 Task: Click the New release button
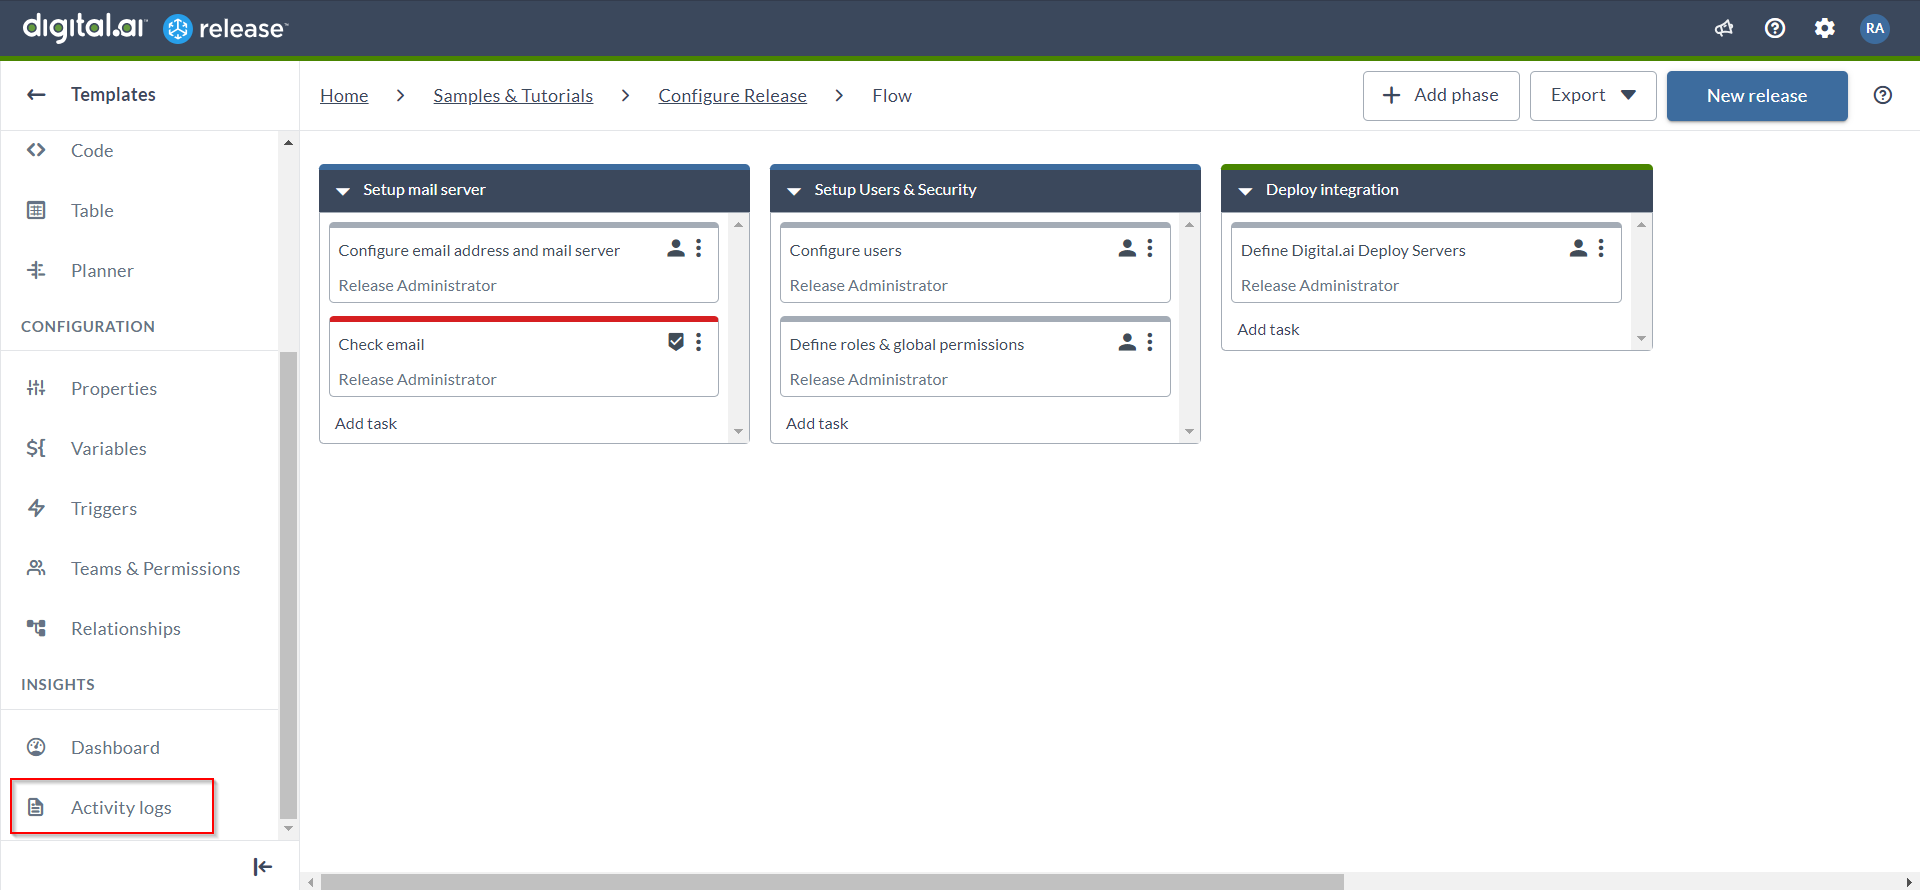pos(1757,96)
